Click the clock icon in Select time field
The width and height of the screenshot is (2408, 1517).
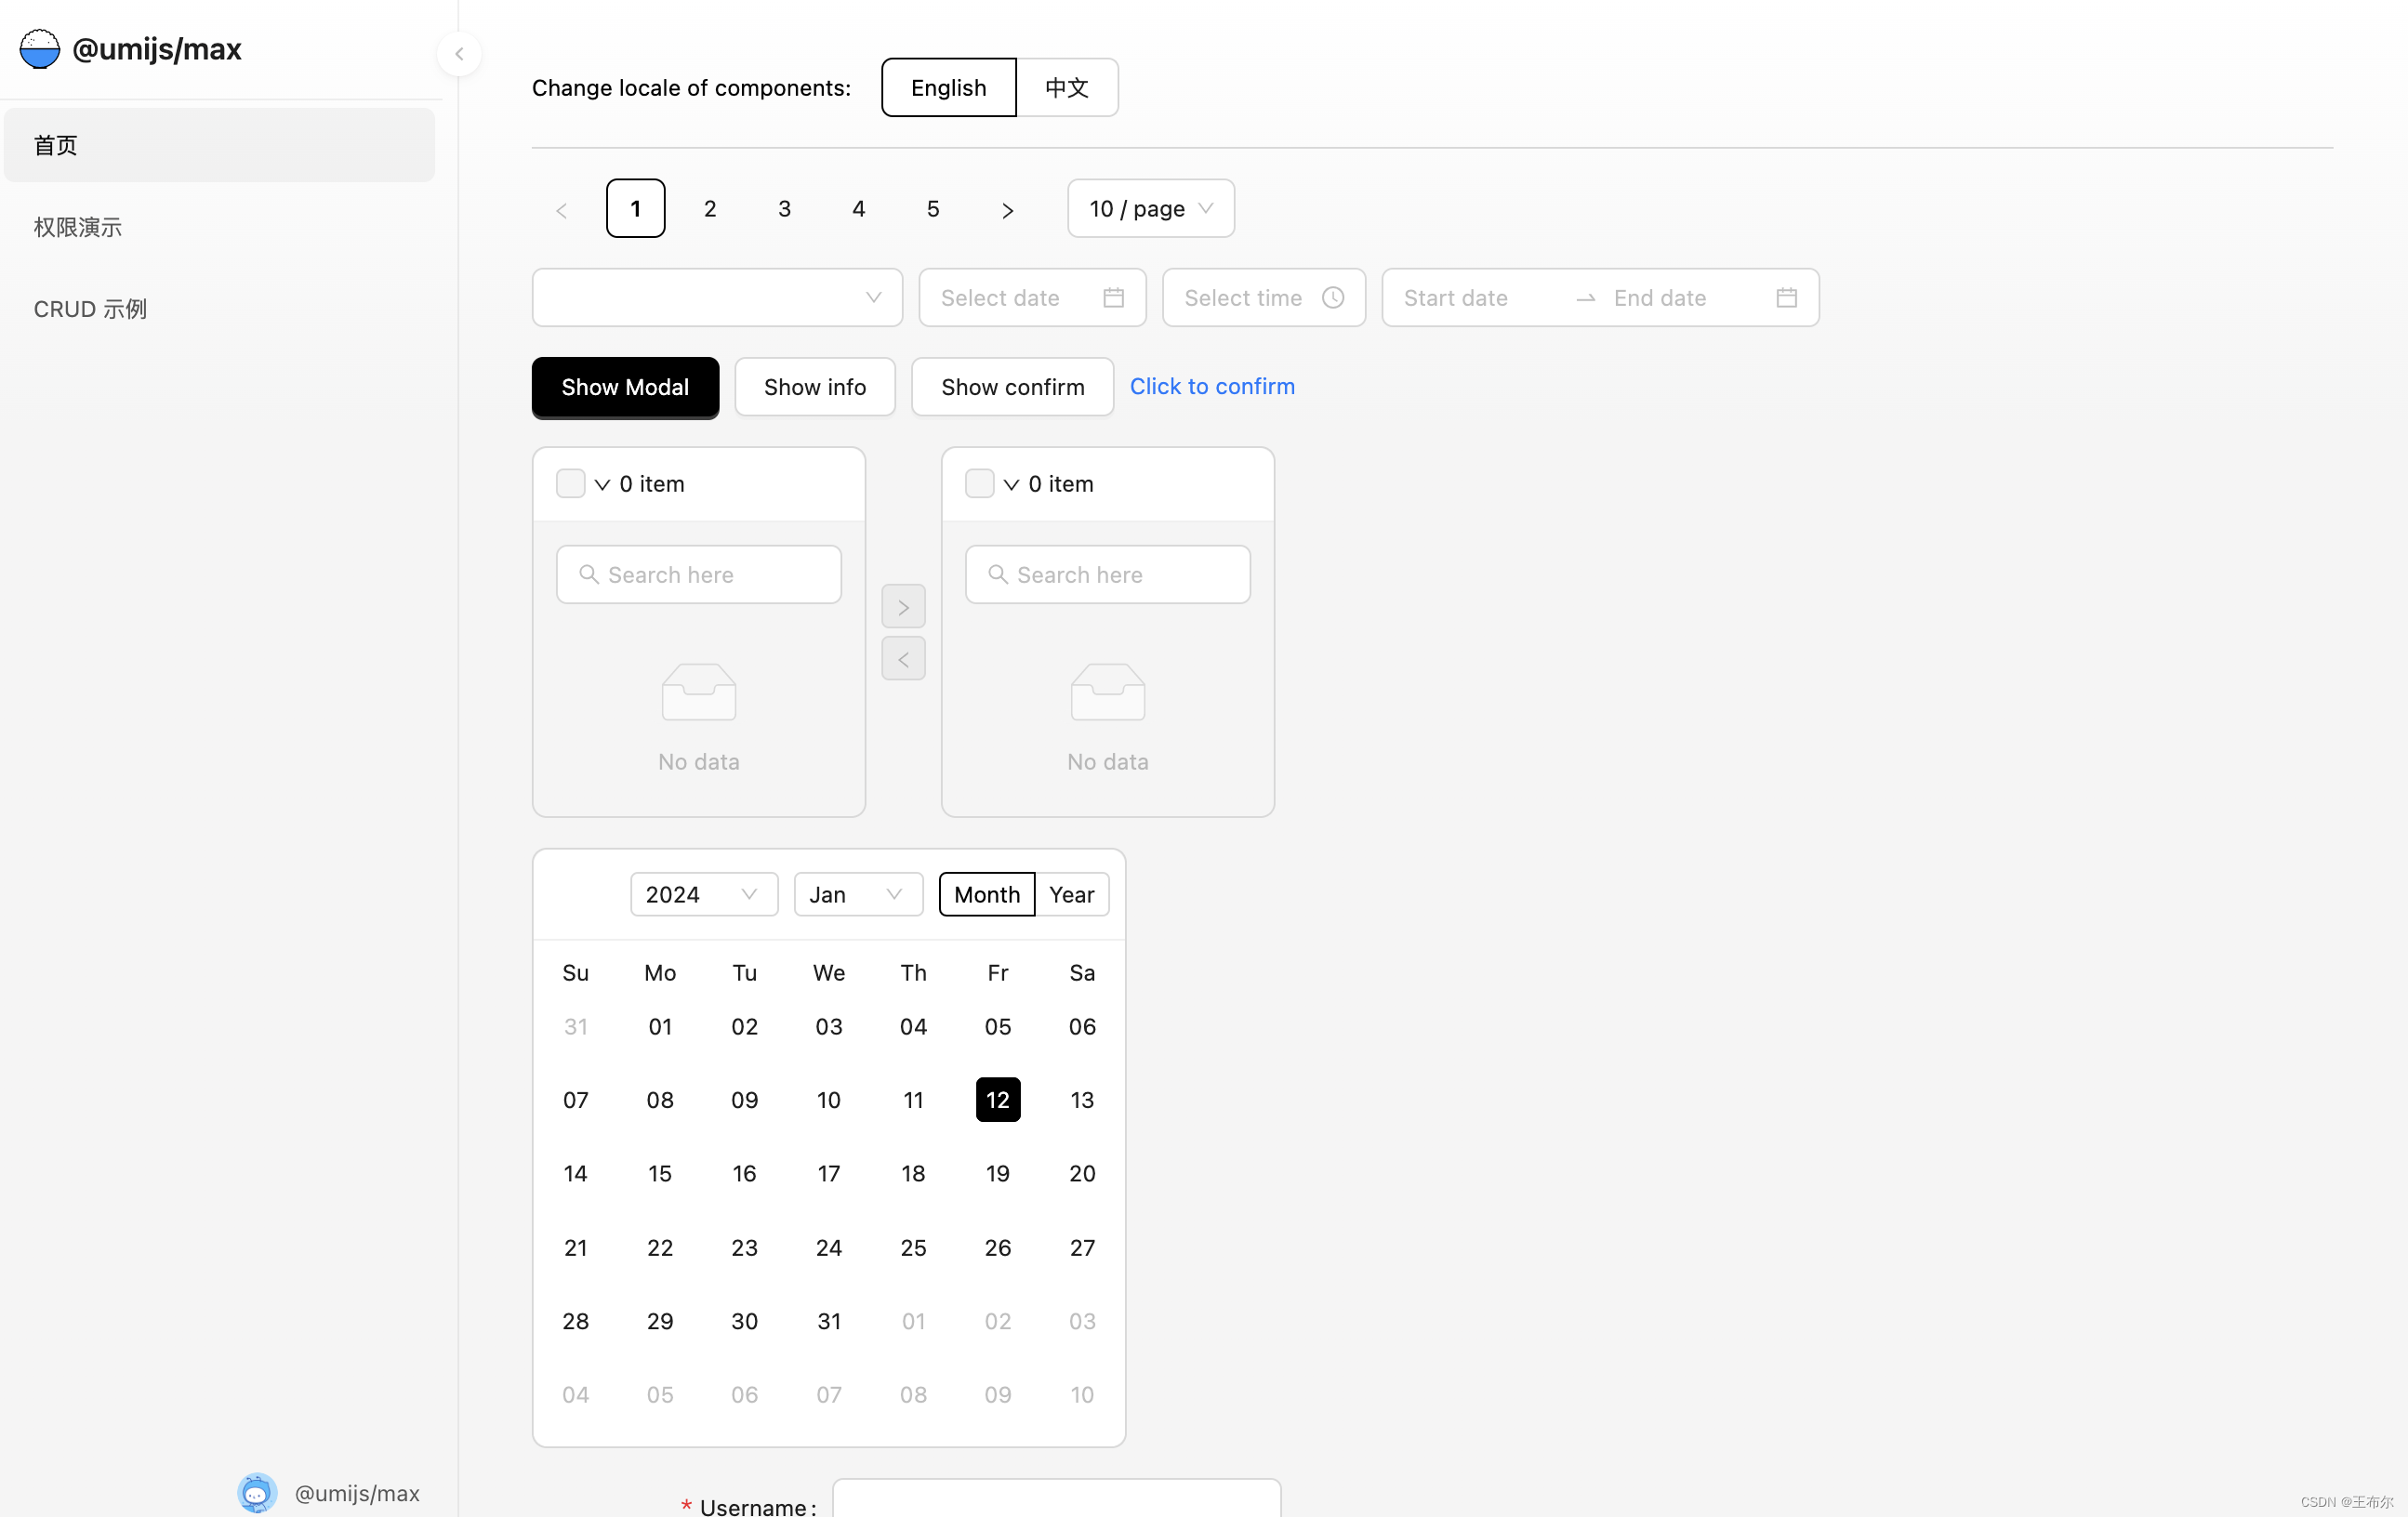pos(1332,298)
